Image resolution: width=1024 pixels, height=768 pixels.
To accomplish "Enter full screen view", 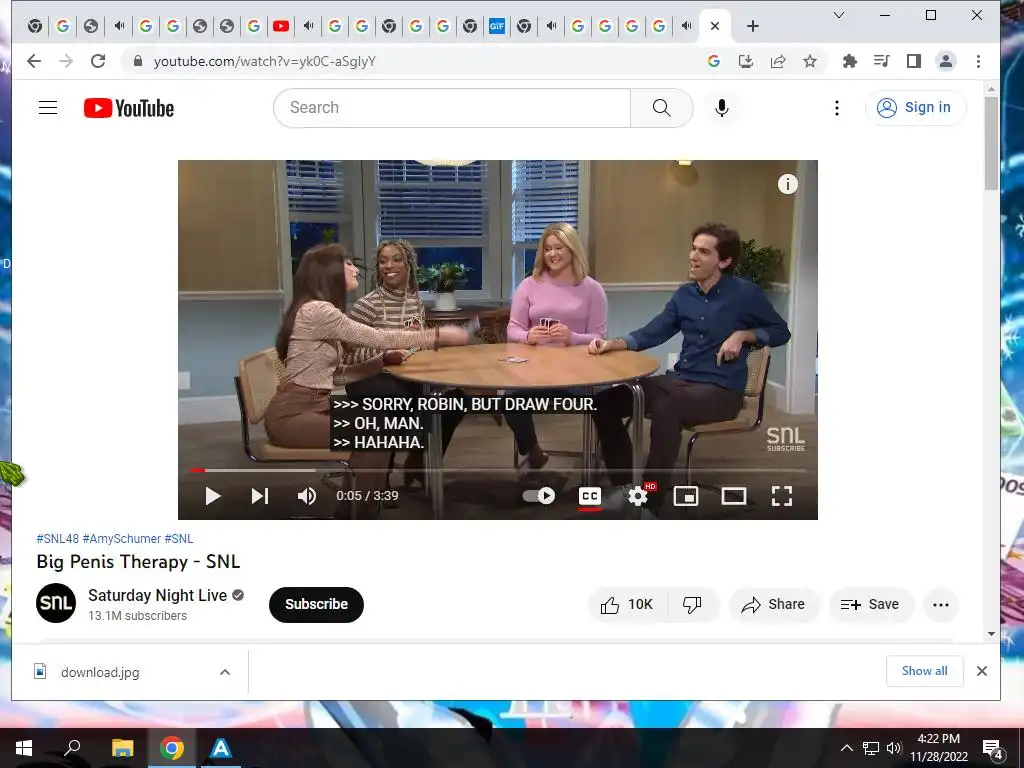I will [782, 496].
